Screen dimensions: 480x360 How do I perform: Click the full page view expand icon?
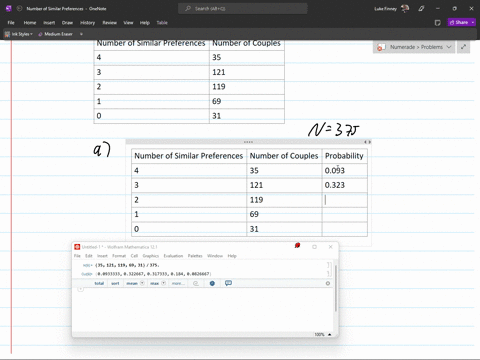pos(463,47)
